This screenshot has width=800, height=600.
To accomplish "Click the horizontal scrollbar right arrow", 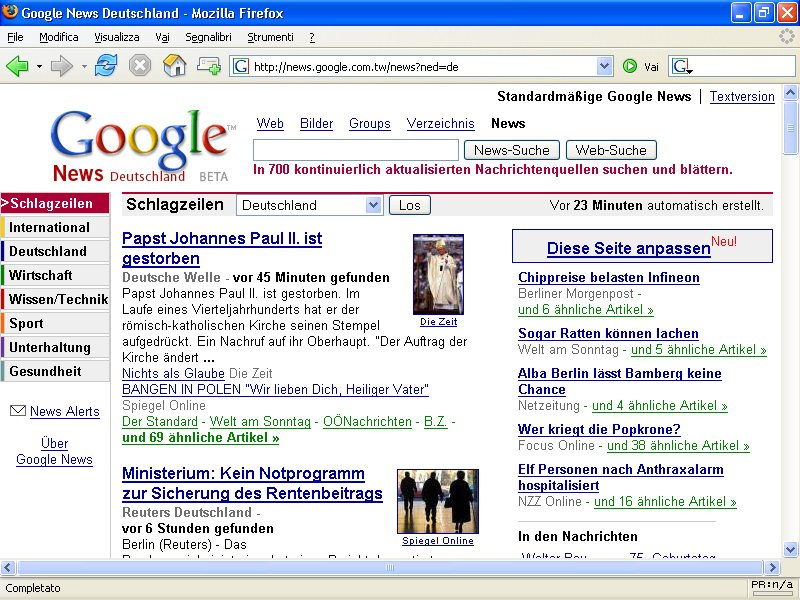I will coord(772,567).
